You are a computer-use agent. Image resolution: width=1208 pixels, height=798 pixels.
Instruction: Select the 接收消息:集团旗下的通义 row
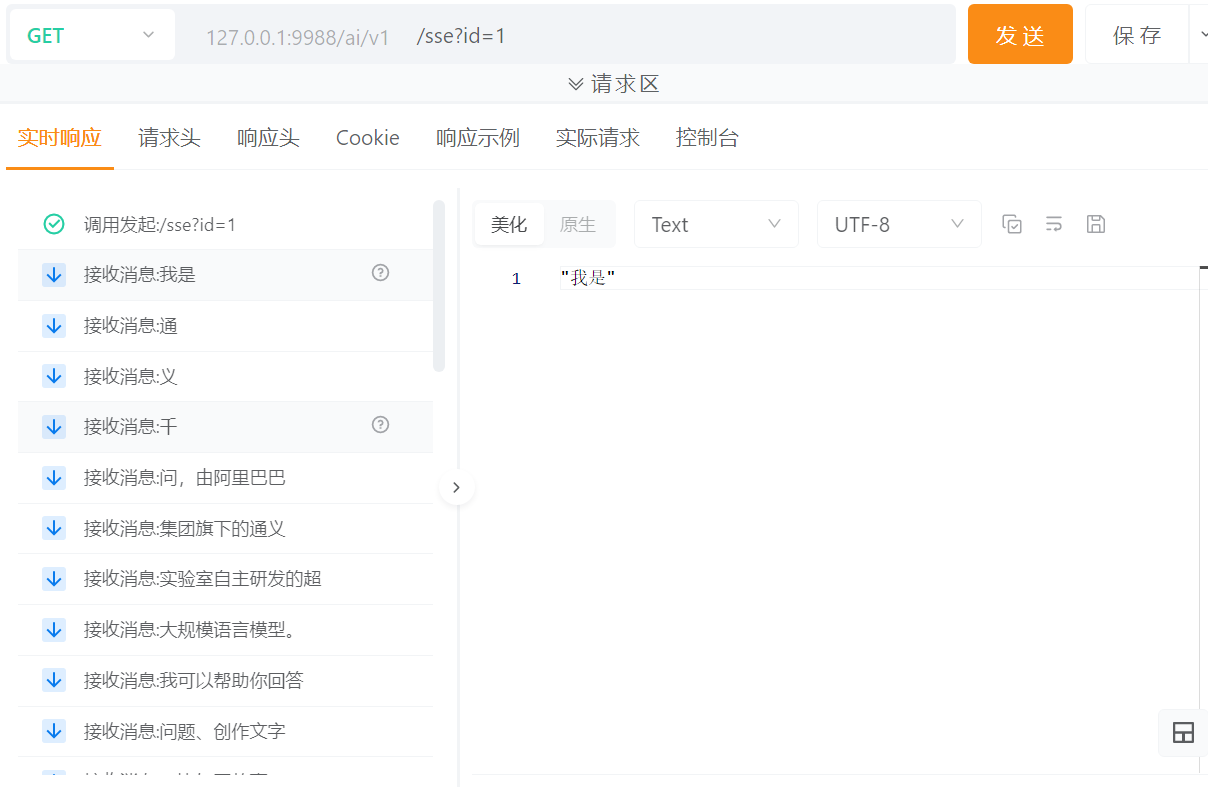tap(225, 528)
